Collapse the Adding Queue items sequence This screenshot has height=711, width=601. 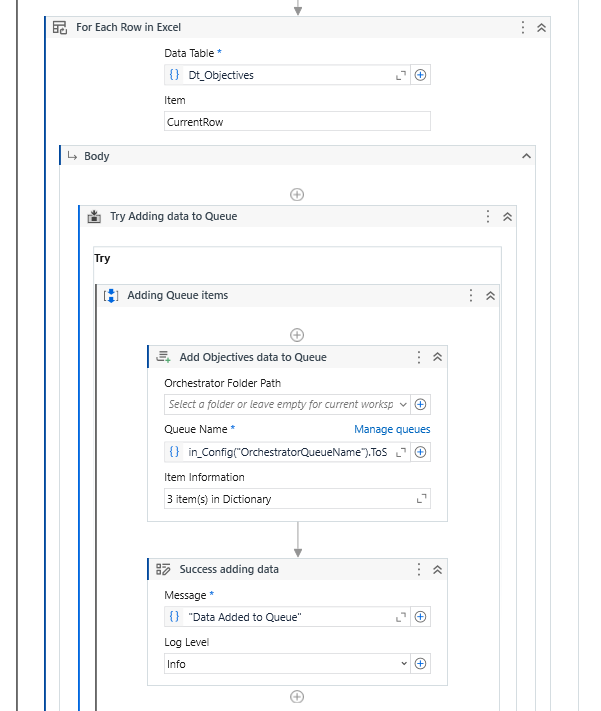[490, 296]
